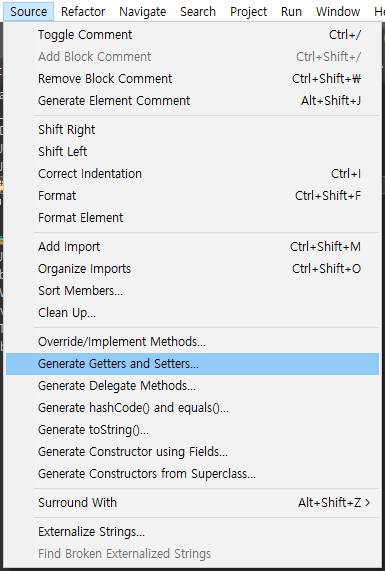Choose Remove Block Comment
This screenshot has height=571, width=385.
click(192, 79)
